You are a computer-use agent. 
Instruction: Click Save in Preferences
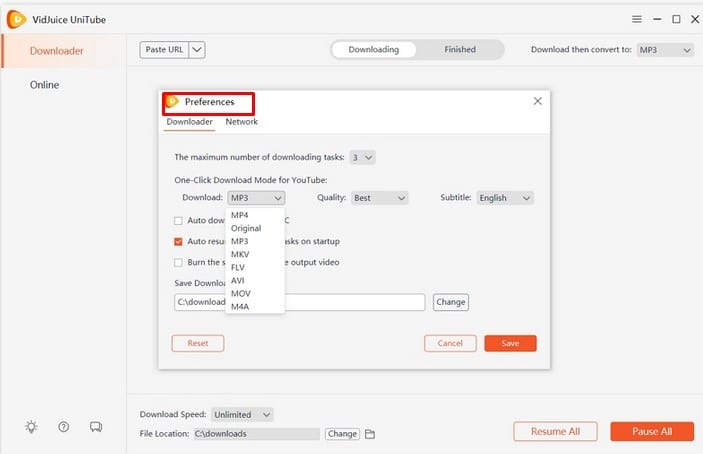tap(510, 343)
